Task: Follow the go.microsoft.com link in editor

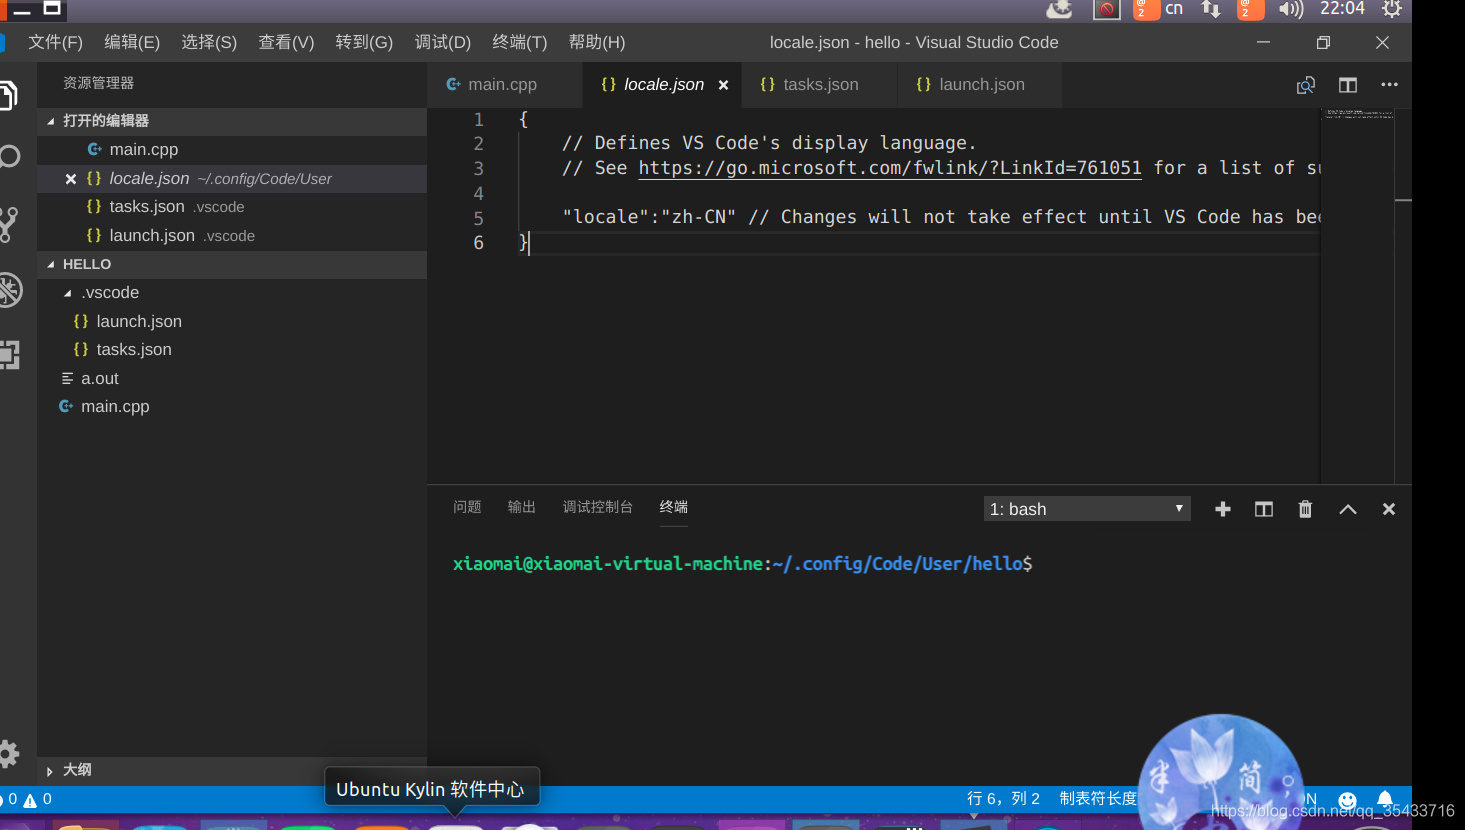Action: coord(890,168)
